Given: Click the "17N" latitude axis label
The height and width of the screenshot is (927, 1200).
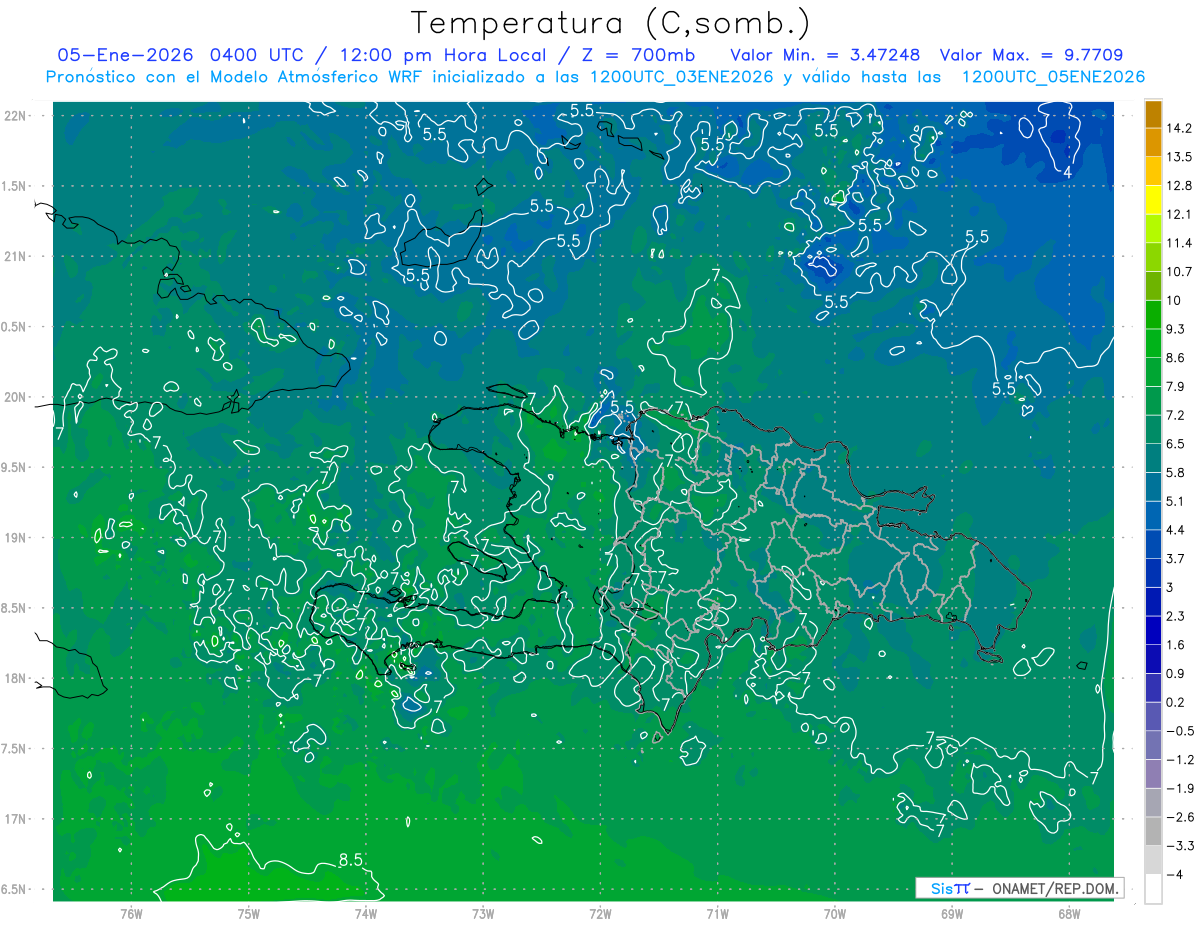Looking at the screenshot, I should coord(17,819).
